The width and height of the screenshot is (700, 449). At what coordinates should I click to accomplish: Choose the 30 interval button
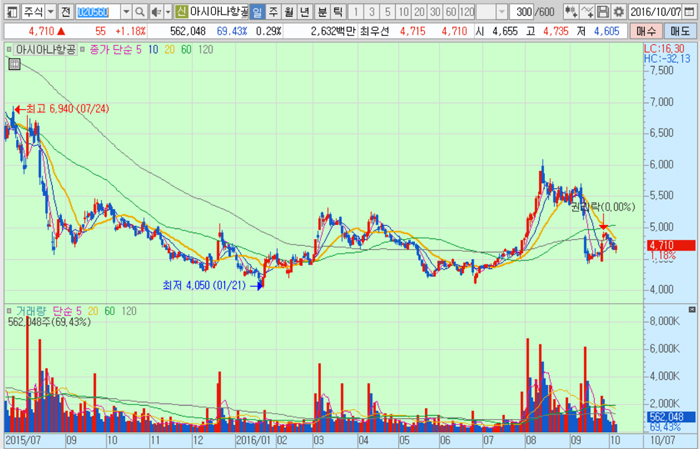click(436, 12)
